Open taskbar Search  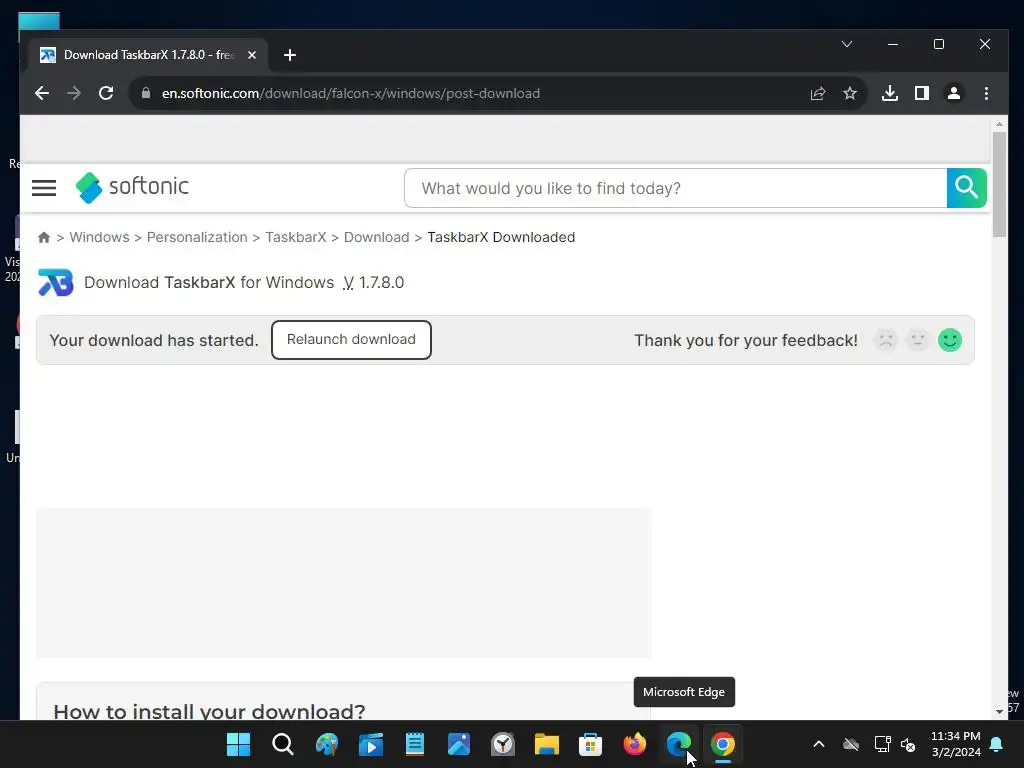pyautogui.click(x=283, y=744)
